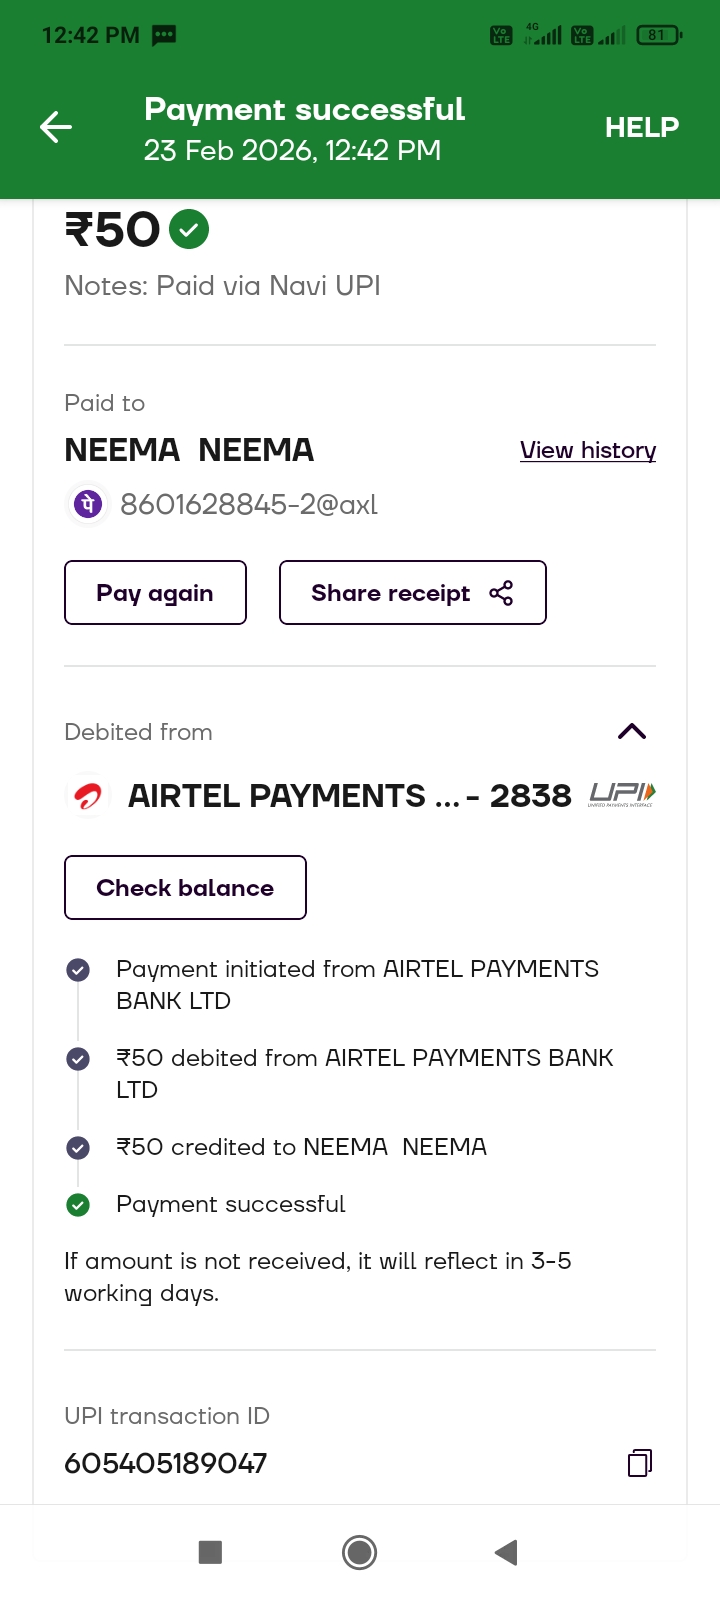Tap share icon inside Share receipt

tap(501, 593)
